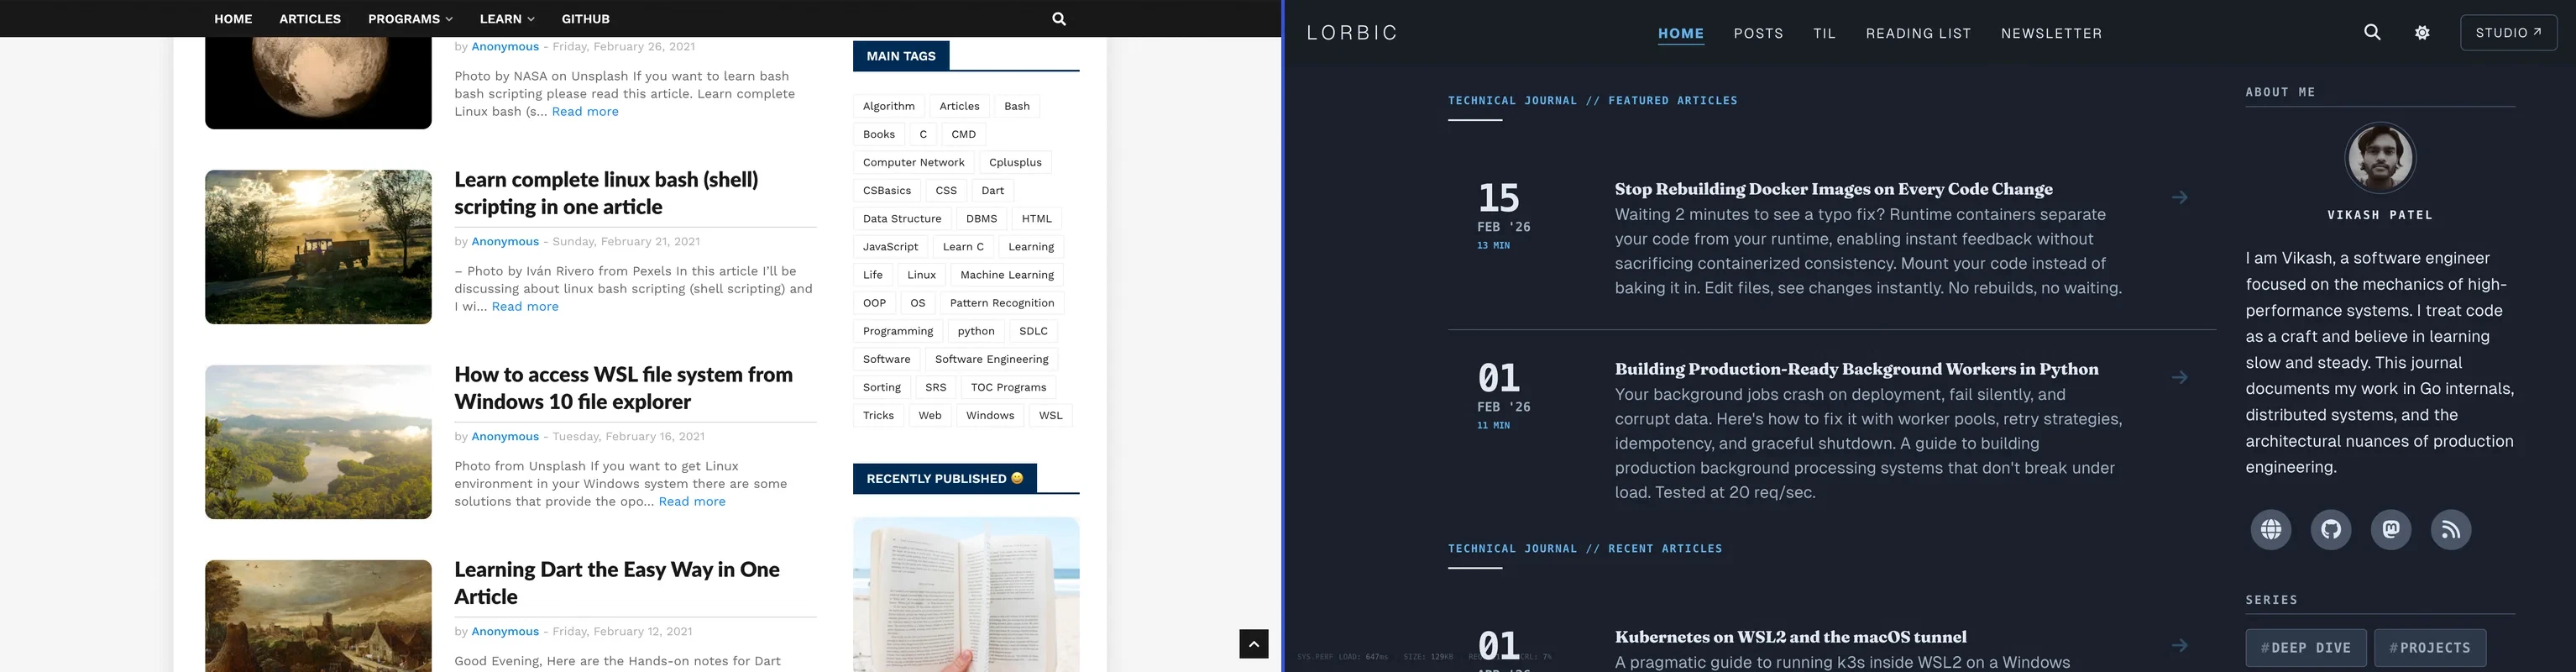Open GITHUB link in blog navbar

tap(585, 19)
